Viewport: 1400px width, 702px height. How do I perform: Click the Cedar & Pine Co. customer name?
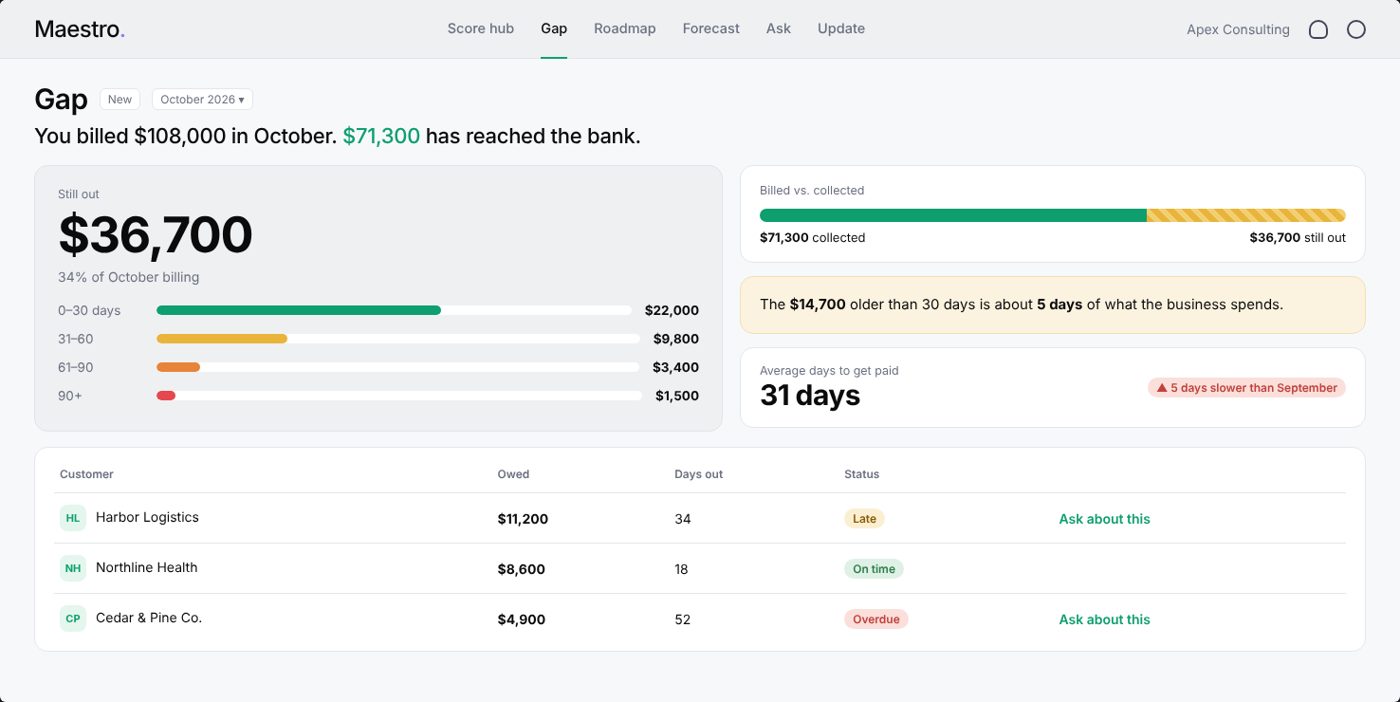click(x=149, y=617)
